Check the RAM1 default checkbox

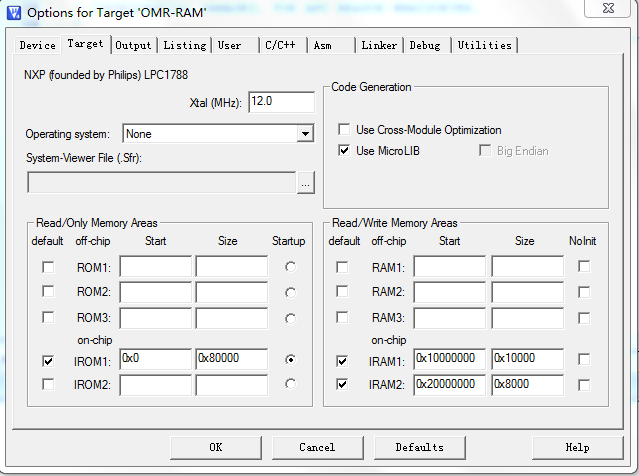342,267
